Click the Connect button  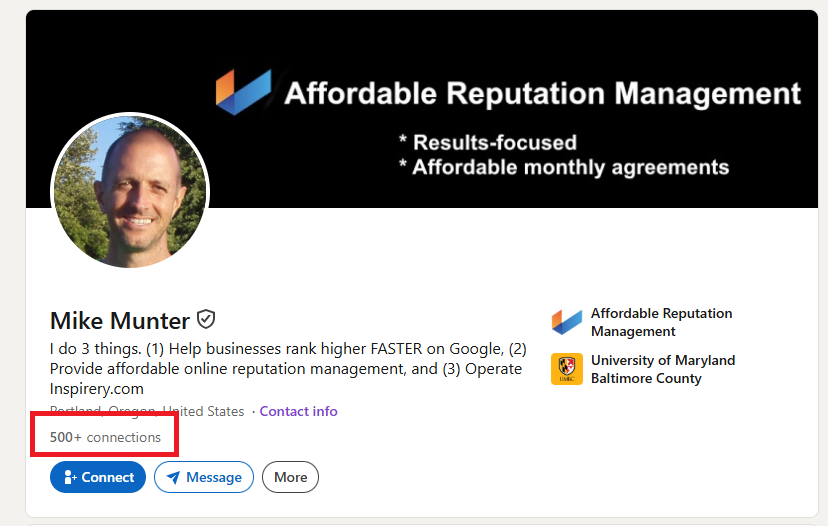click(x=98, y=477)
